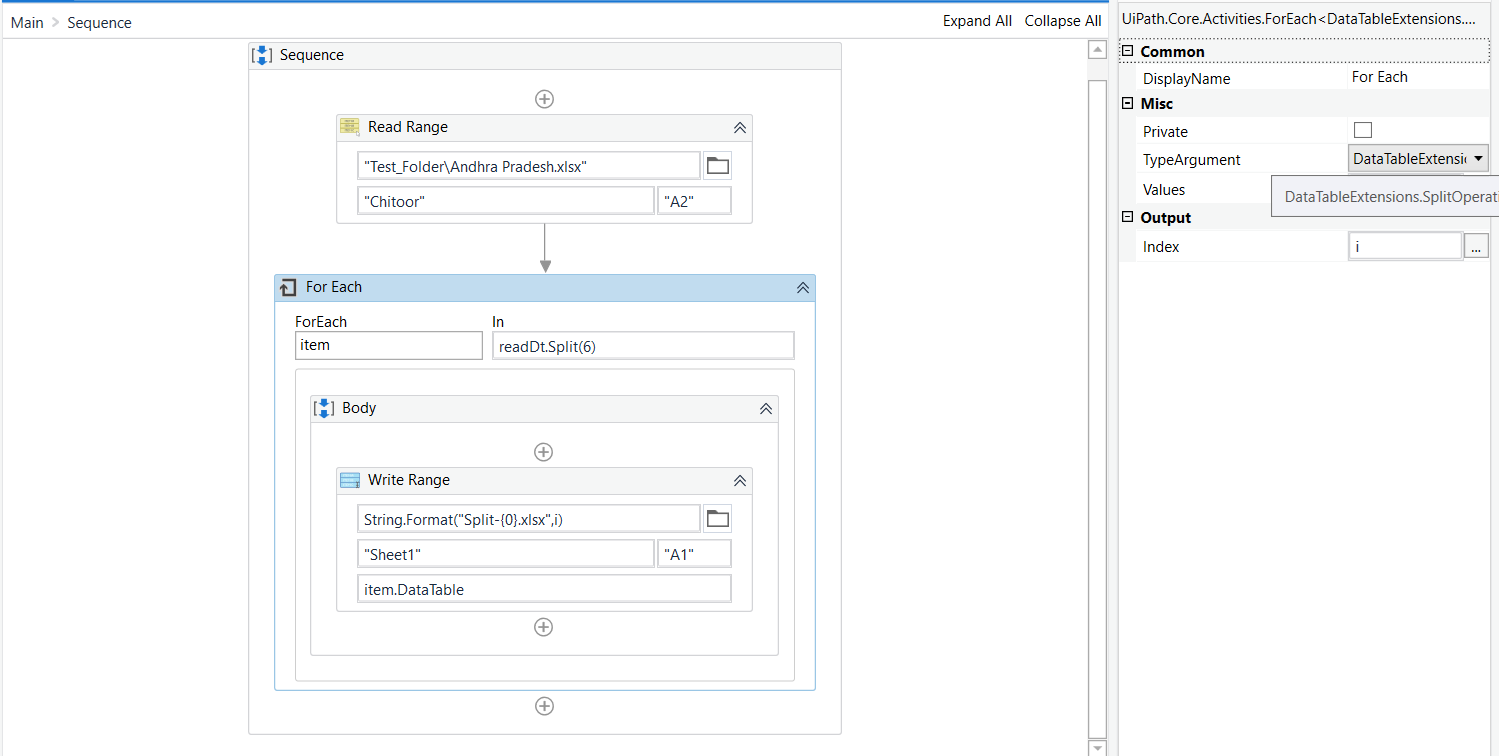1499x756 pixels.
Task: Click the Write Range activity icon
Action: click(349, 480)
